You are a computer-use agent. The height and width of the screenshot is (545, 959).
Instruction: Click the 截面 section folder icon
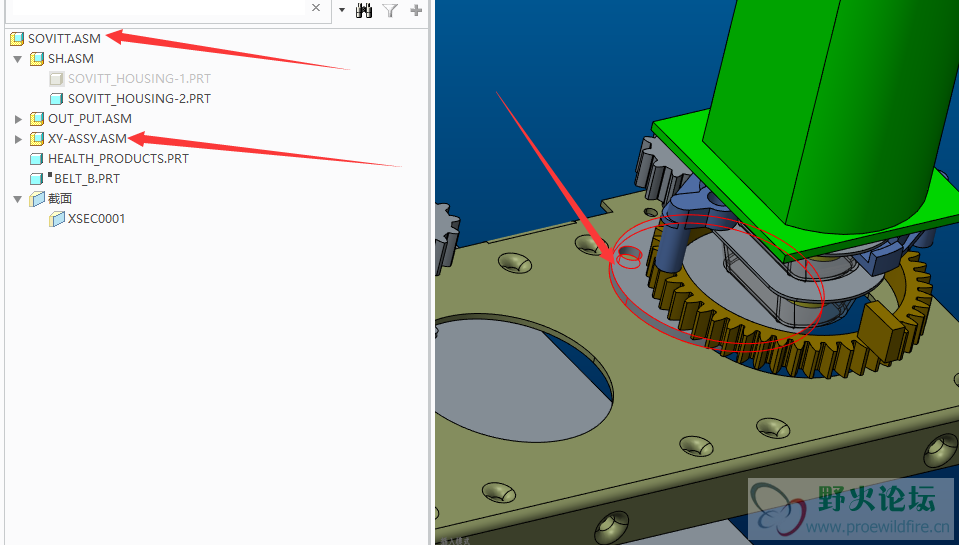[37, 199]
